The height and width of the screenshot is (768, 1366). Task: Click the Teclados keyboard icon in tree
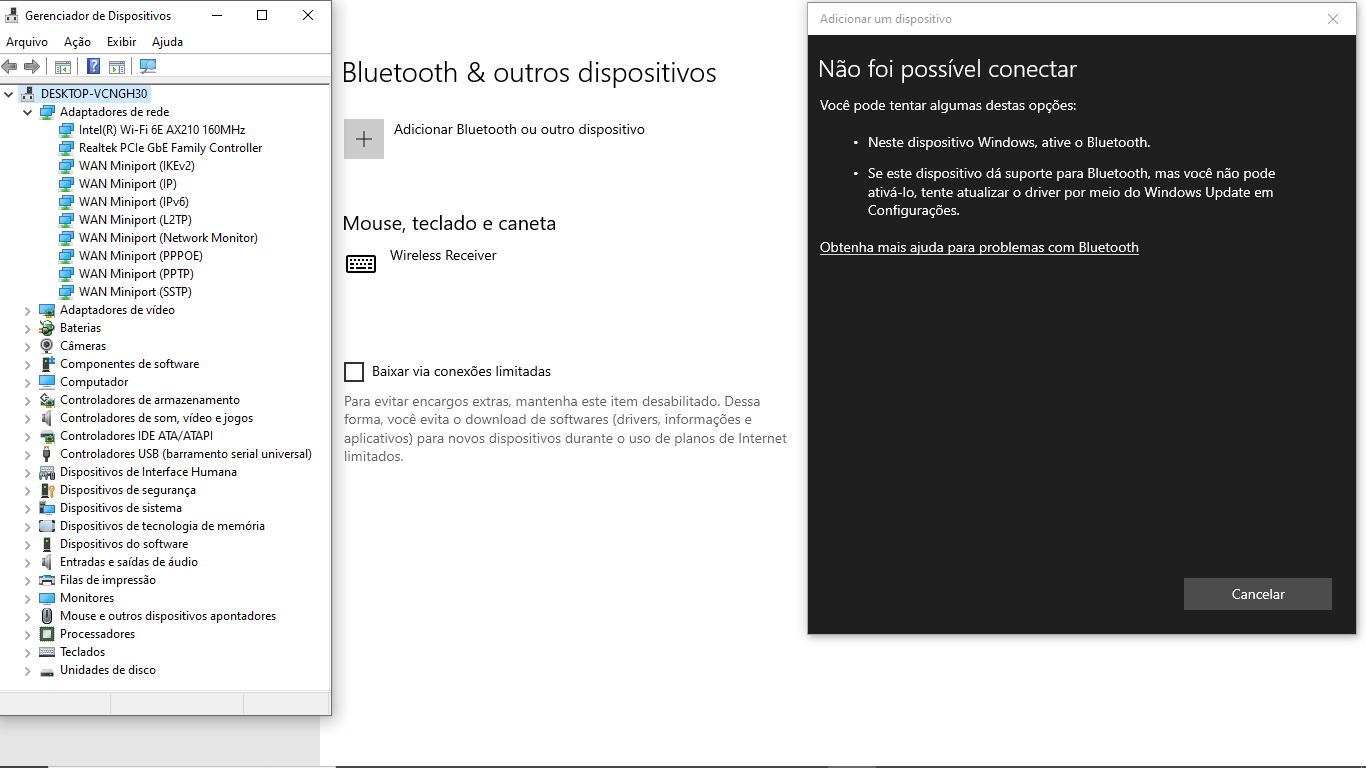(47, 652)
